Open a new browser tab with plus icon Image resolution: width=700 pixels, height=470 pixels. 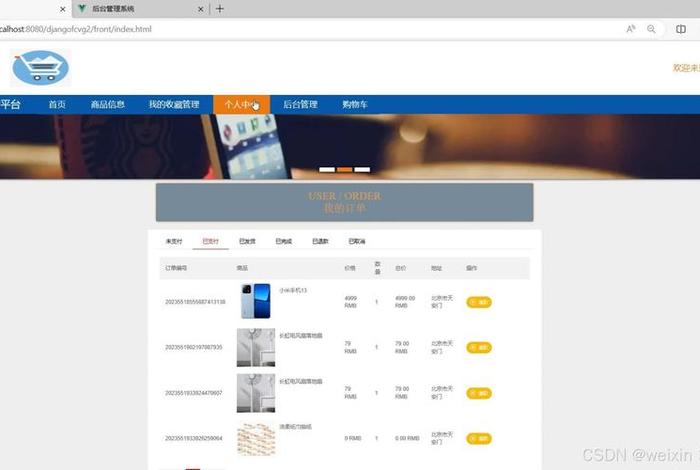pyautogui.click(x=220, y=9)
